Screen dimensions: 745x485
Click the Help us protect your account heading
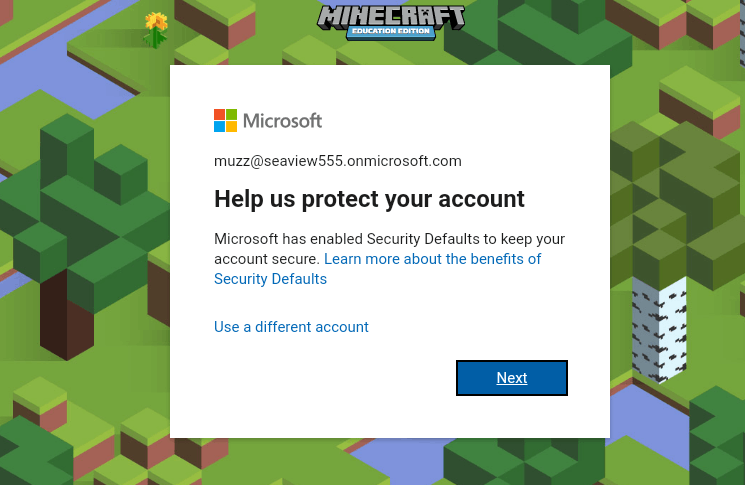tap(369, 199)
